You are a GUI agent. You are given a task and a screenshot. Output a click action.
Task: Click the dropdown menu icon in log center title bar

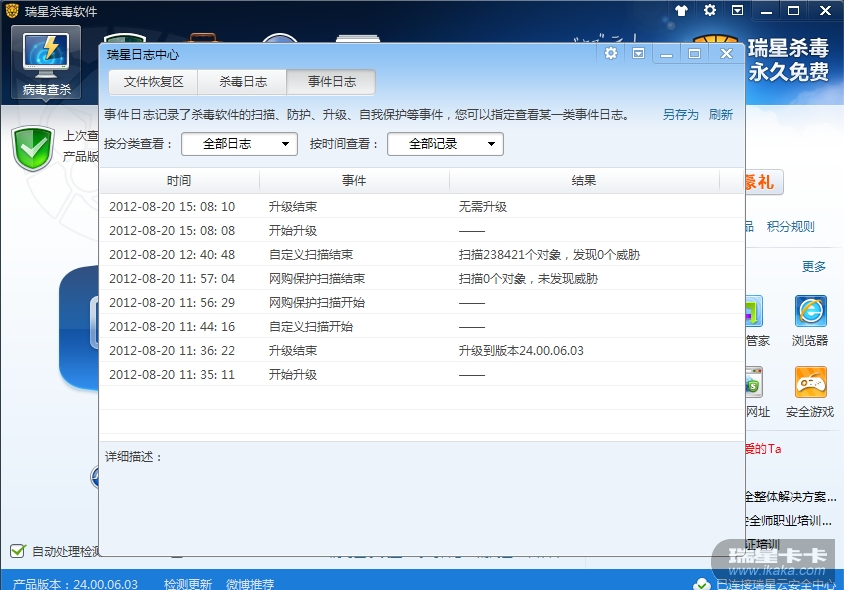point(638,54)
